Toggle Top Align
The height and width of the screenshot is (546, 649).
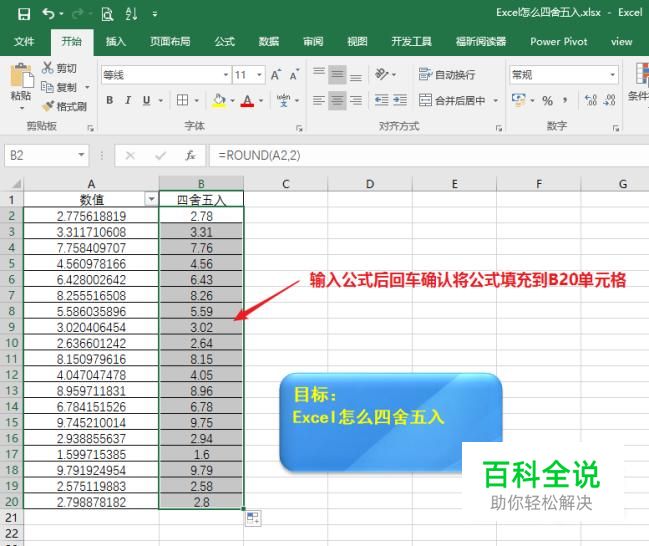click(x=319, y=75)
